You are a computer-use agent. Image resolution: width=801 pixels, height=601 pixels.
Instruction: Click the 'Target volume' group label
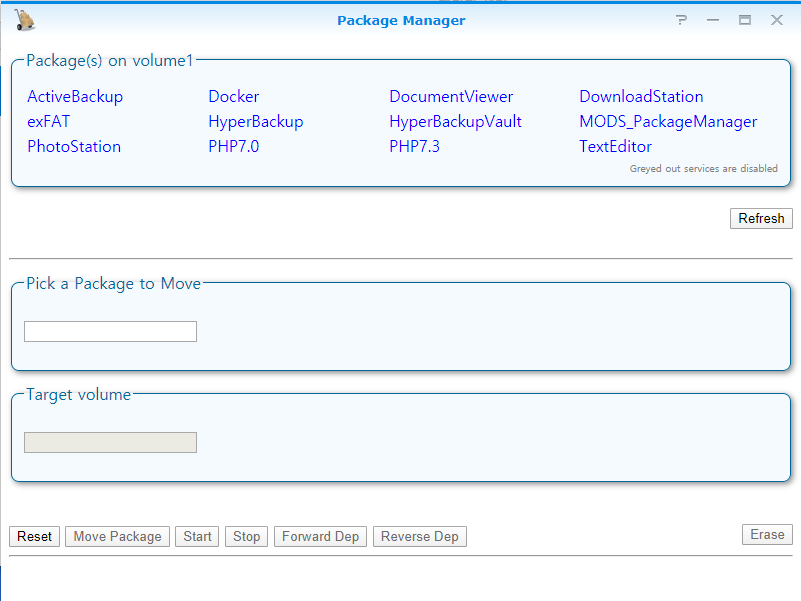(x=79, y=395)
